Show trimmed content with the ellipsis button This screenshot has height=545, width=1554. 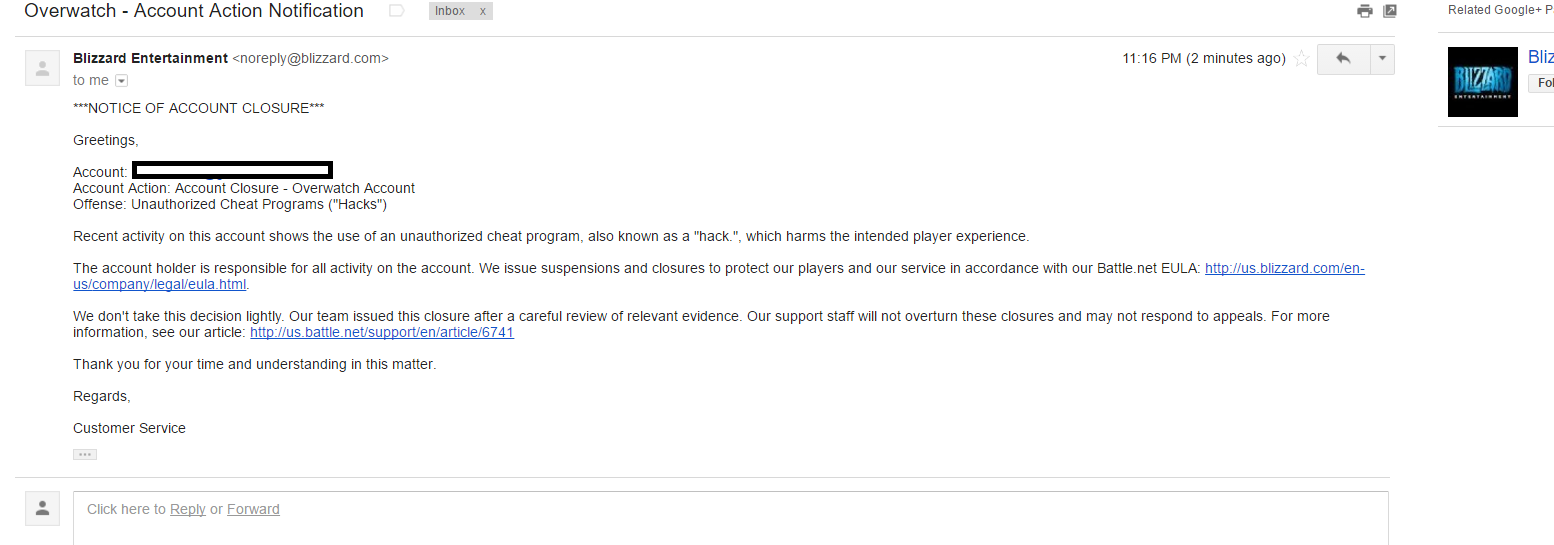(x=85, y=454)
